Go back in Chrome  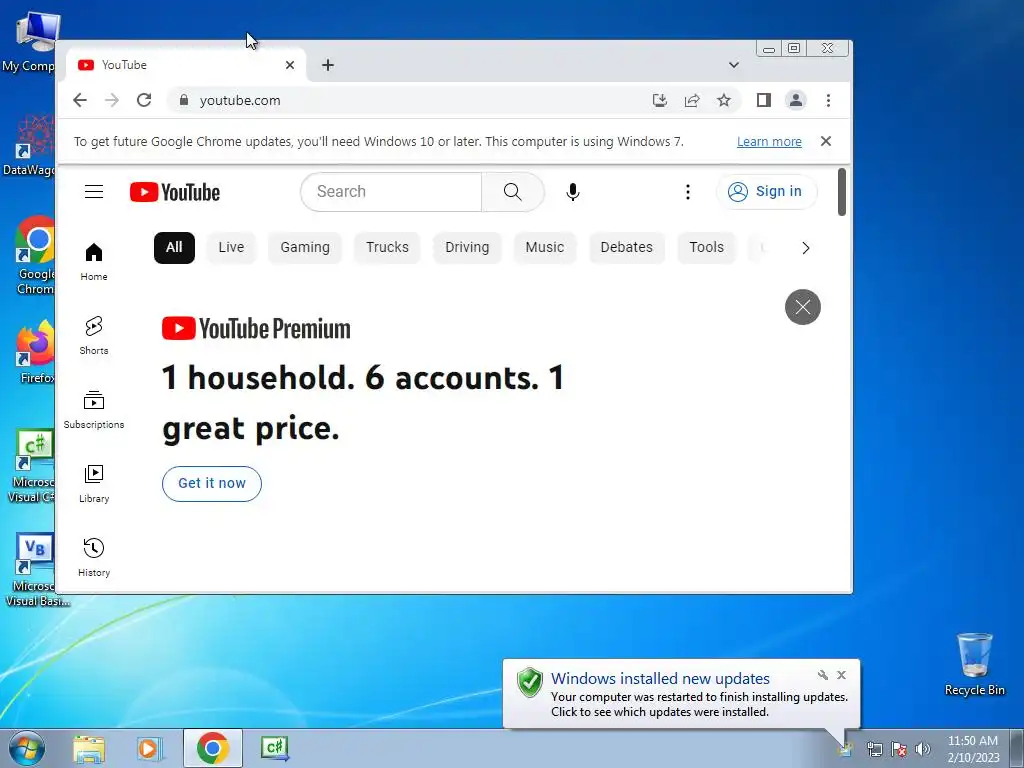point(80,100)
